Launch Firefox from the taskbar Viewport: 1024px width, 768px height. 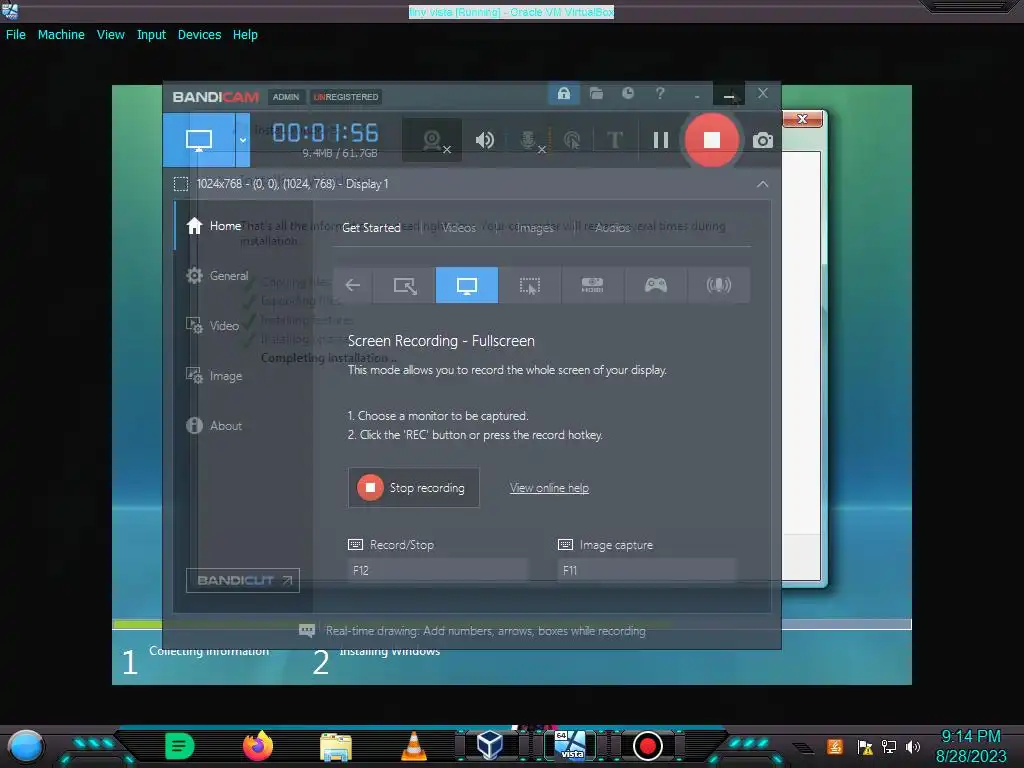[x=258, y=746]
